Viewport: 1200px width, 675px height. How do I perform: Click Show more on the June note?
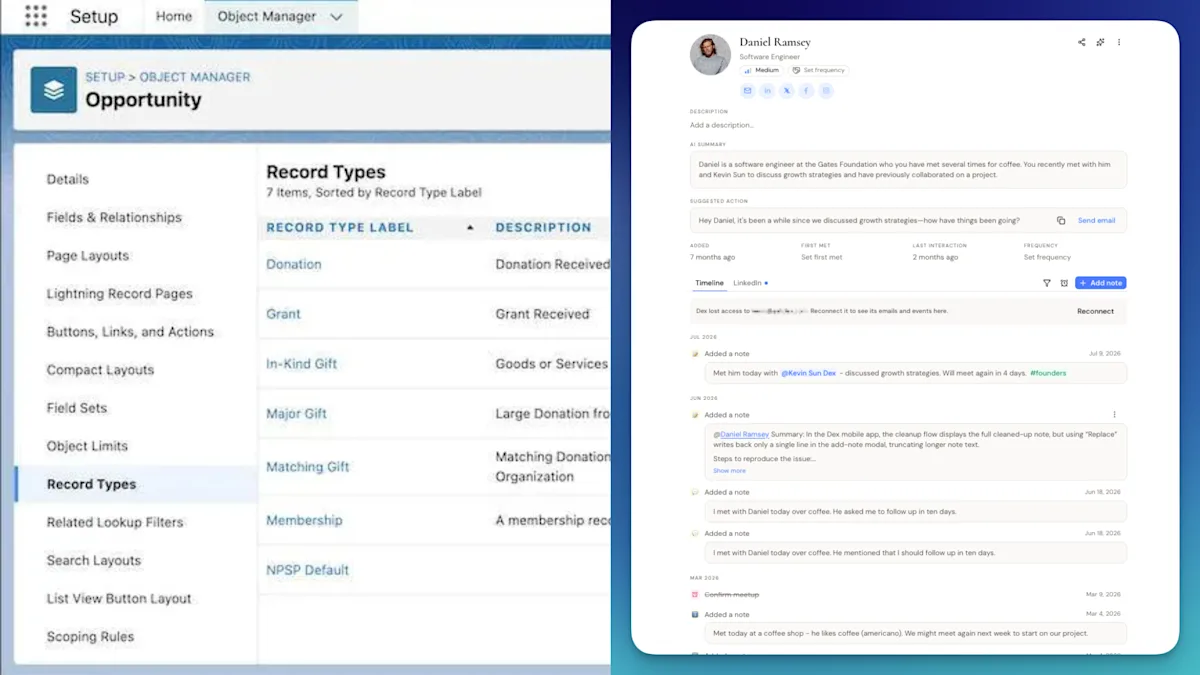pyautogui.click(x=729, y=470)
